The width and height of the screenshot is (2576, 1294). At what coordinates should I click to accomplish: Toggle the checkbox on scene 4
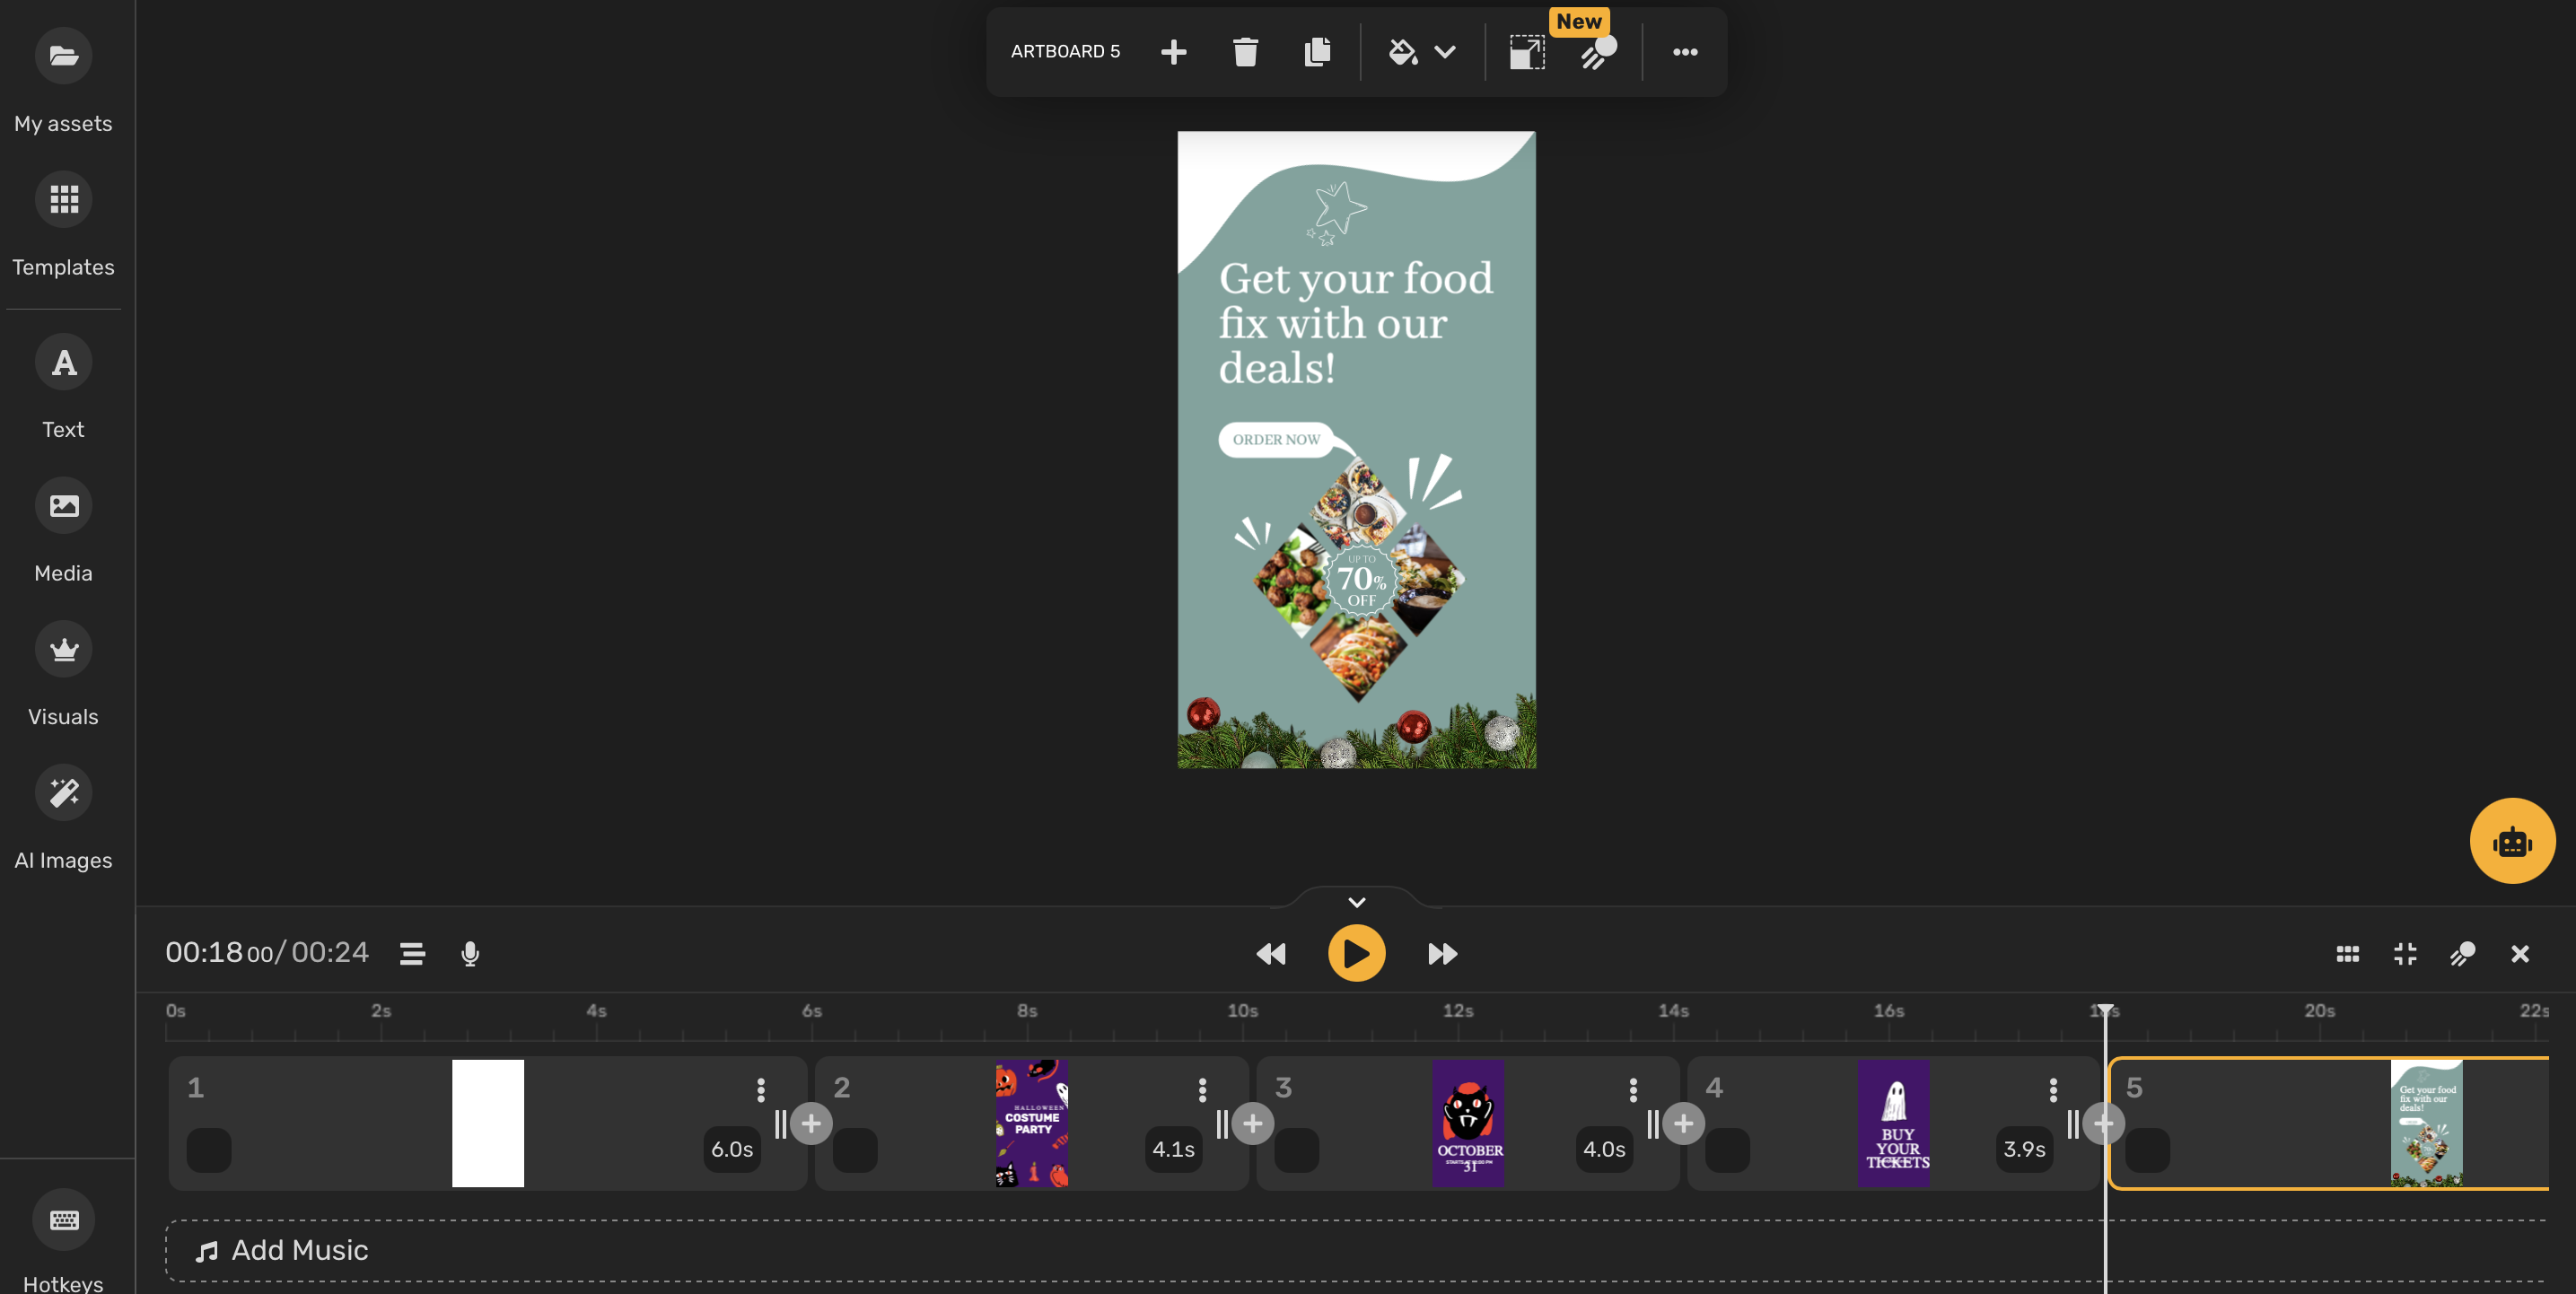tap(1727, 1152)
